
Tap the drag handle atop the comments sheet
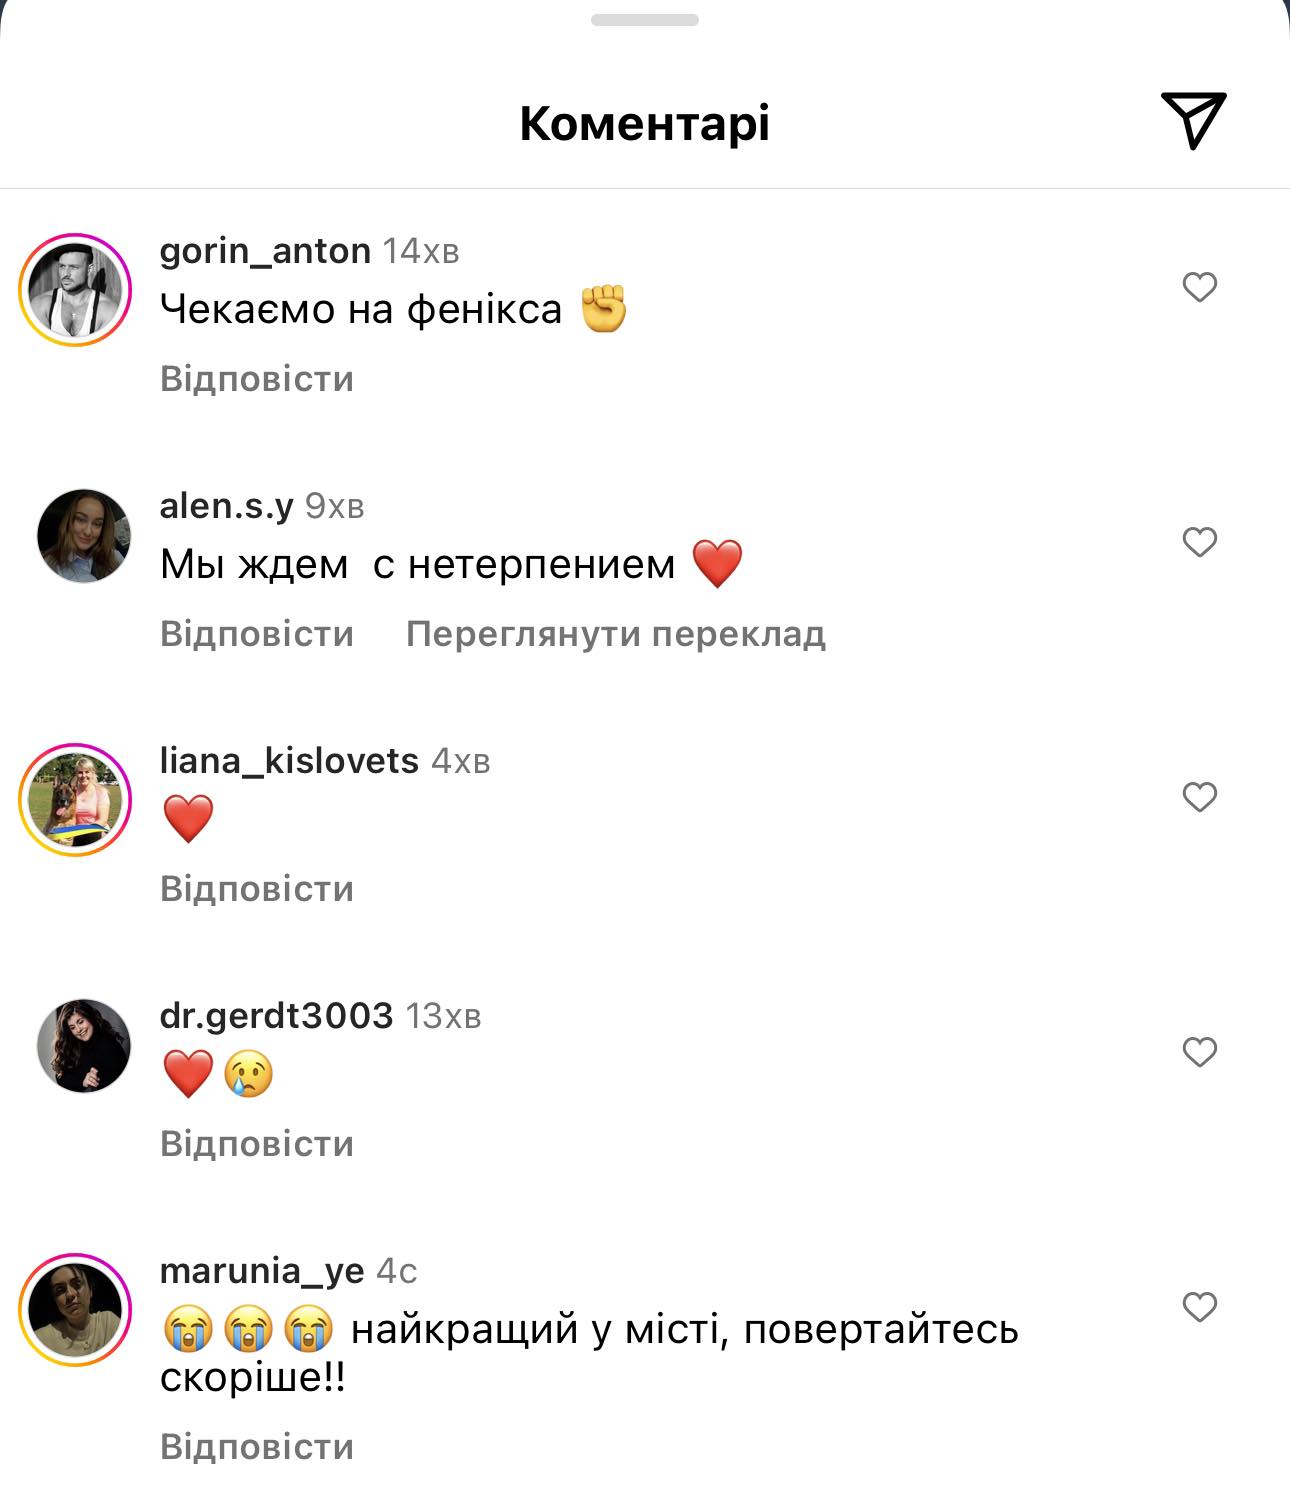tap(645, 20)
